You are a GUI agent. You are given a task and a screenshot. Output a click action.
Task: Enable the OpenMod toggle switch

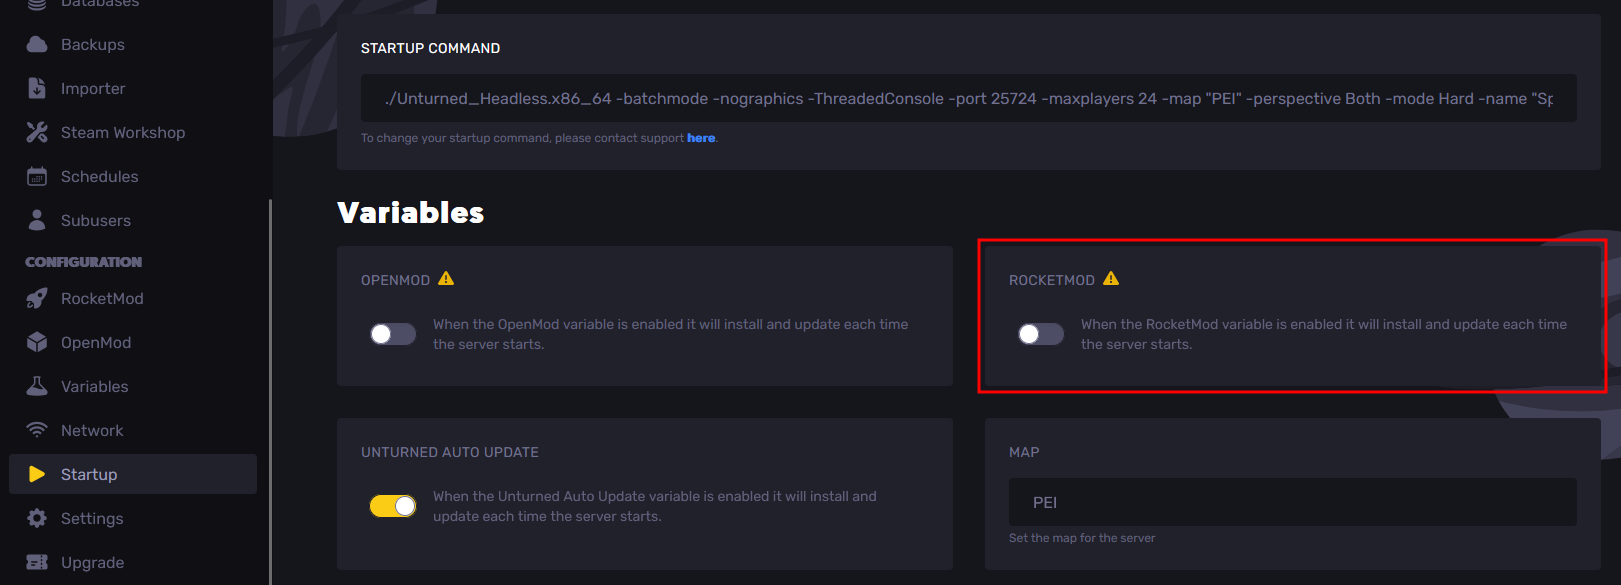tap(393, 334)
